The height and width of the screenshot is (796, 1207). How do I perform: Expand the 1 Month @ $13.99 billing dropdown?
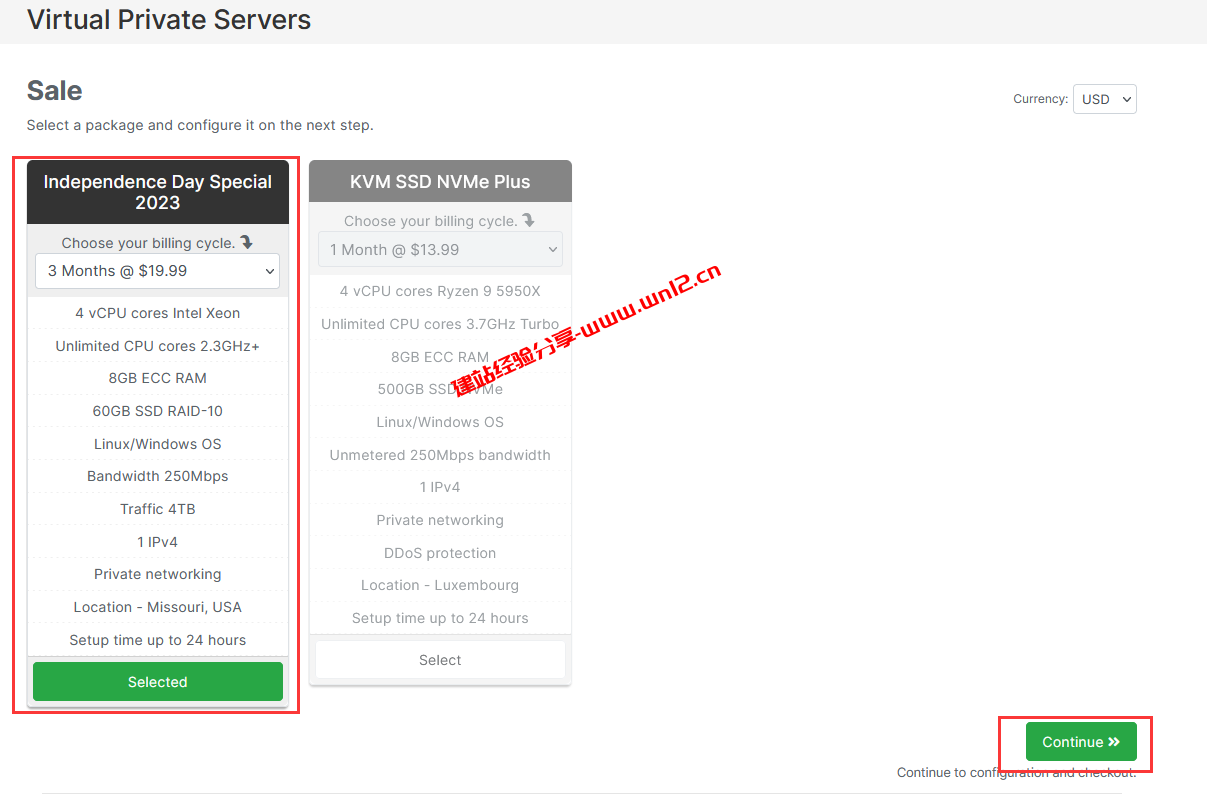click(440, 250)
